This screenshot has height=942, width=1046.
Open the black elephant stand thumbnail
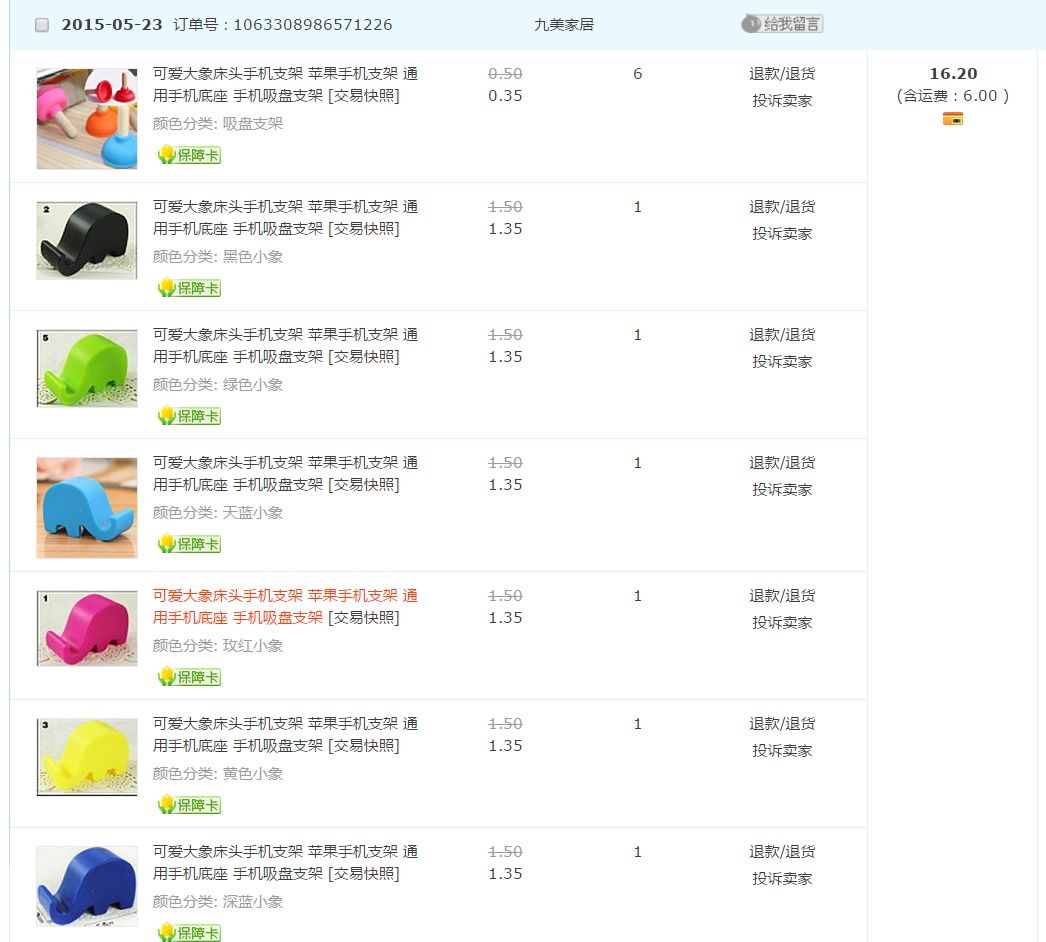click(87, 240)
